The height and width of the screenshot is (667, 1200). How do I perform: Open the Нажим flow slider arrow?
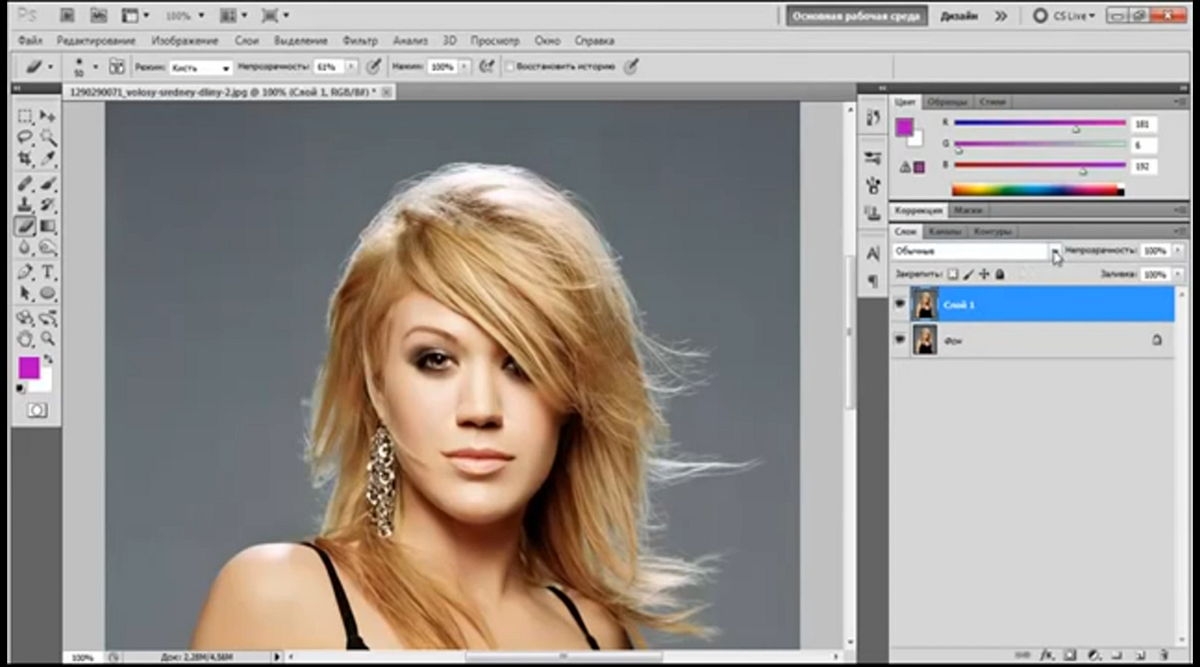(x=464, y=67)
